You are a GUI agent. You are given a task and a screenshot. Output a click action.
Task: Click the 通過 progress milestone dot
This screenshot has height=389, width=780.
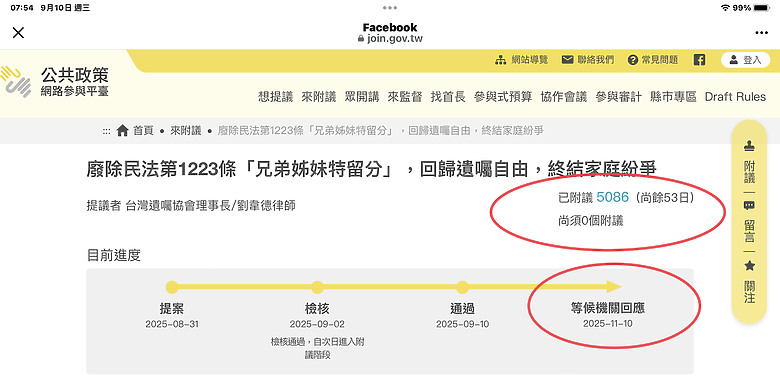pos(462,287)
